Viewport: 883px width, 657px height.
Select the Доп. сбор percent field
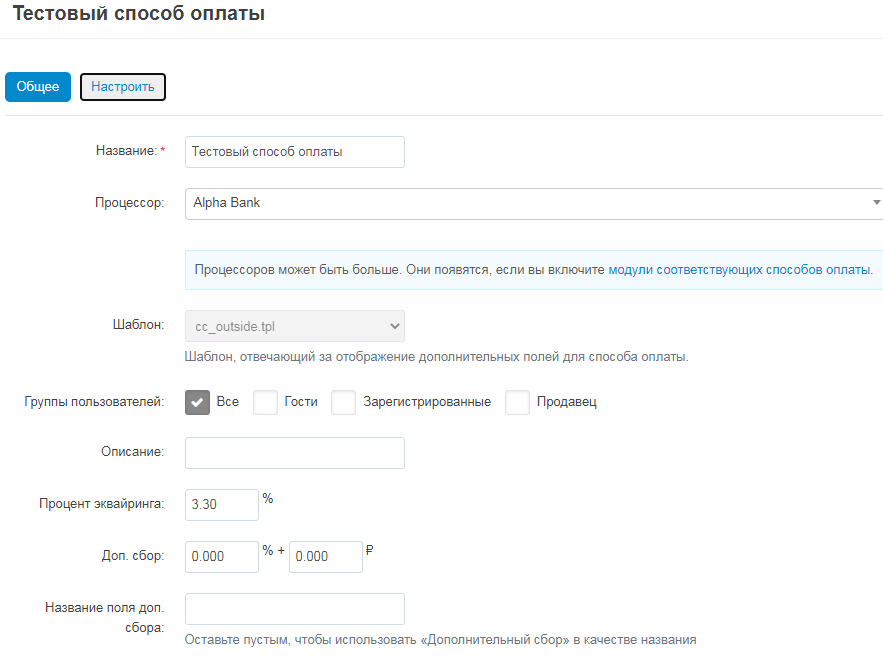pyautogui.click(x=222, y=557)
